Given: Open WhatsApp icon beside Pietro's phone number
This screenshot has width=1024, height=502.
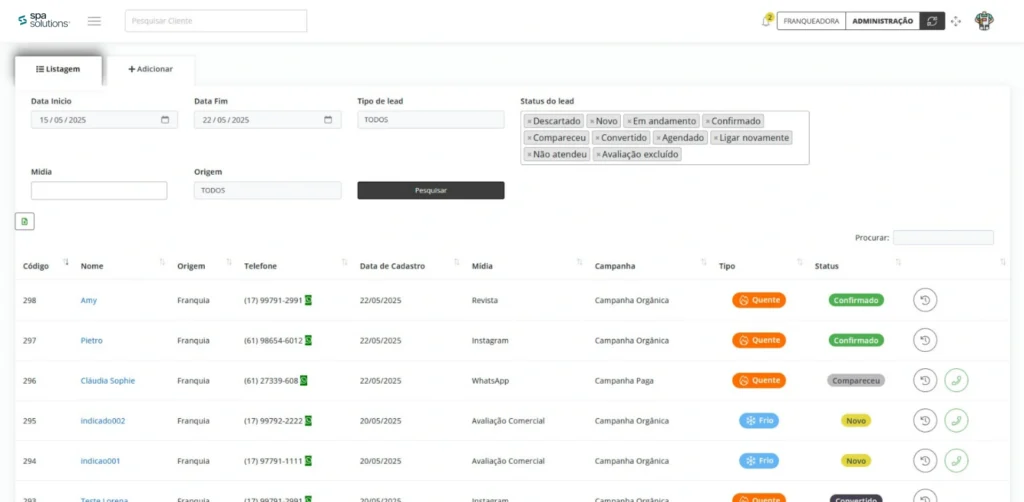Looking at the screenshot, I should [309, 340].
